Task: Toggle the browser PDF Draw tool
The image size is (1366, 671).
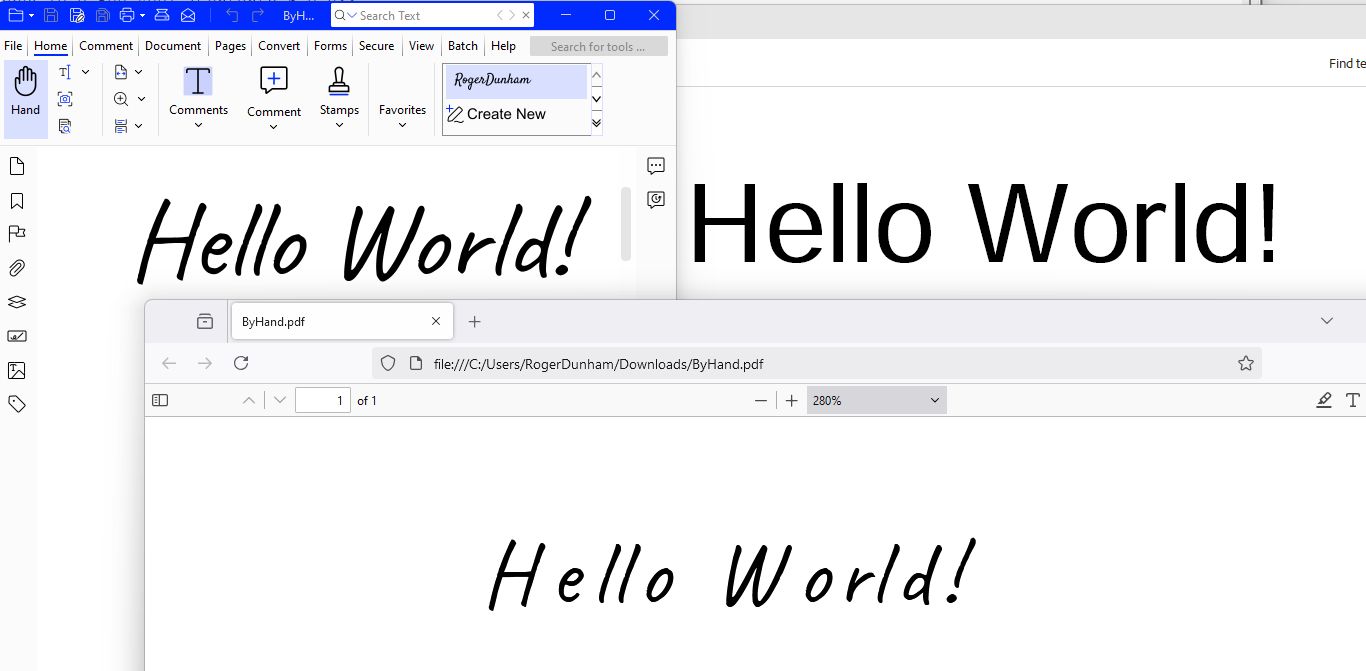Action: coord(1324,400)
